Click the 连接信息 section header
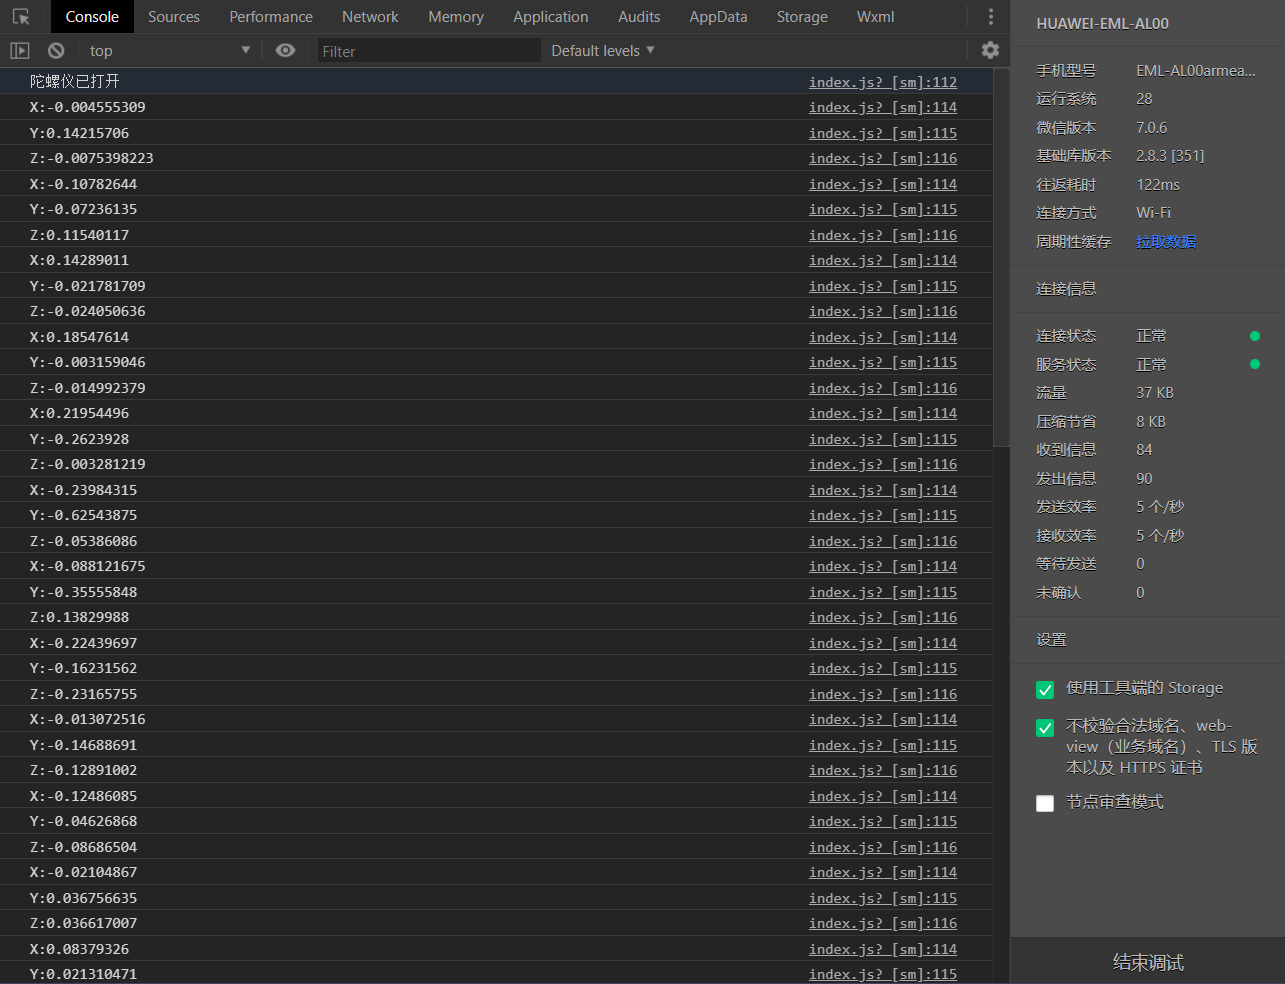Image resolution: width=1285 pixels, height=984 pixels. pyautogui.click(x=1066, y=288)
